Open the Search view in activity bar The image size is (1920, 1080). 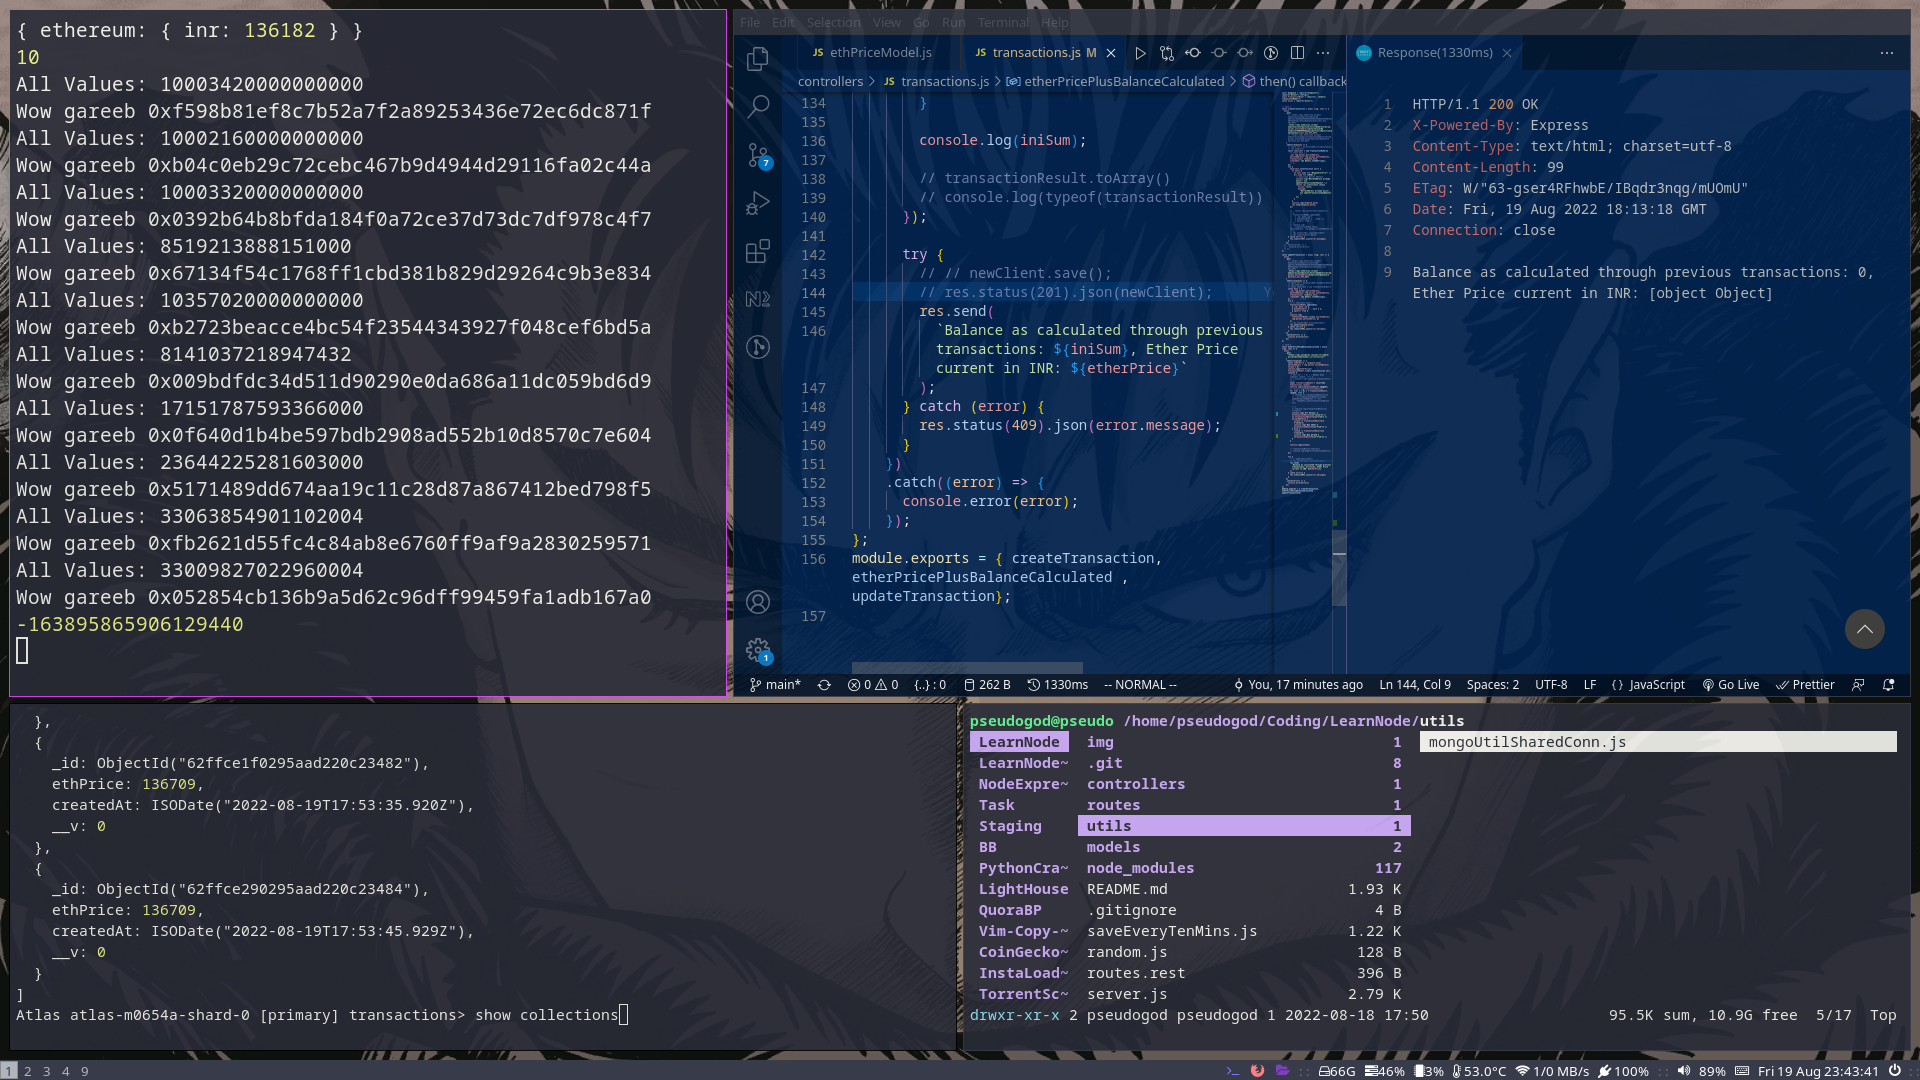pyautogui.click(x=758, y=106)
